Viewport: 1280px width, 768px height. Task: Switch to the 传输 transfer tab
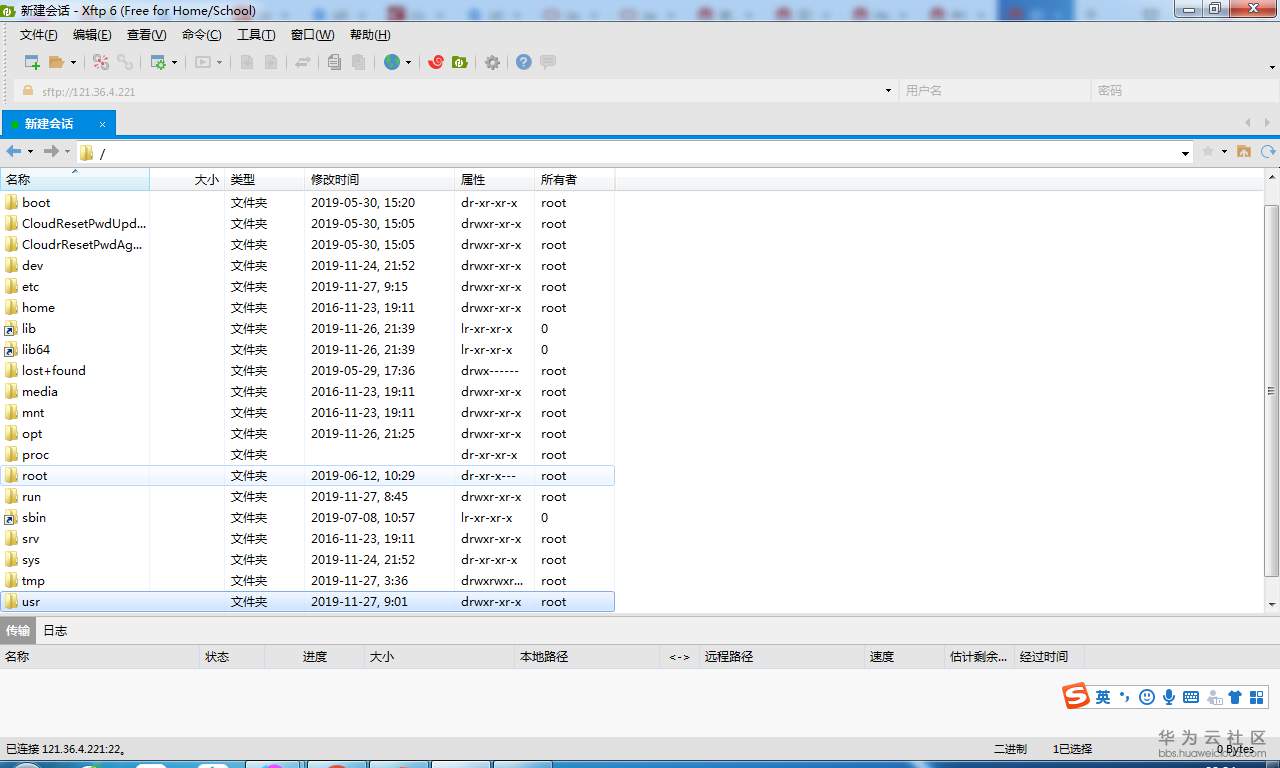point(18,631)
